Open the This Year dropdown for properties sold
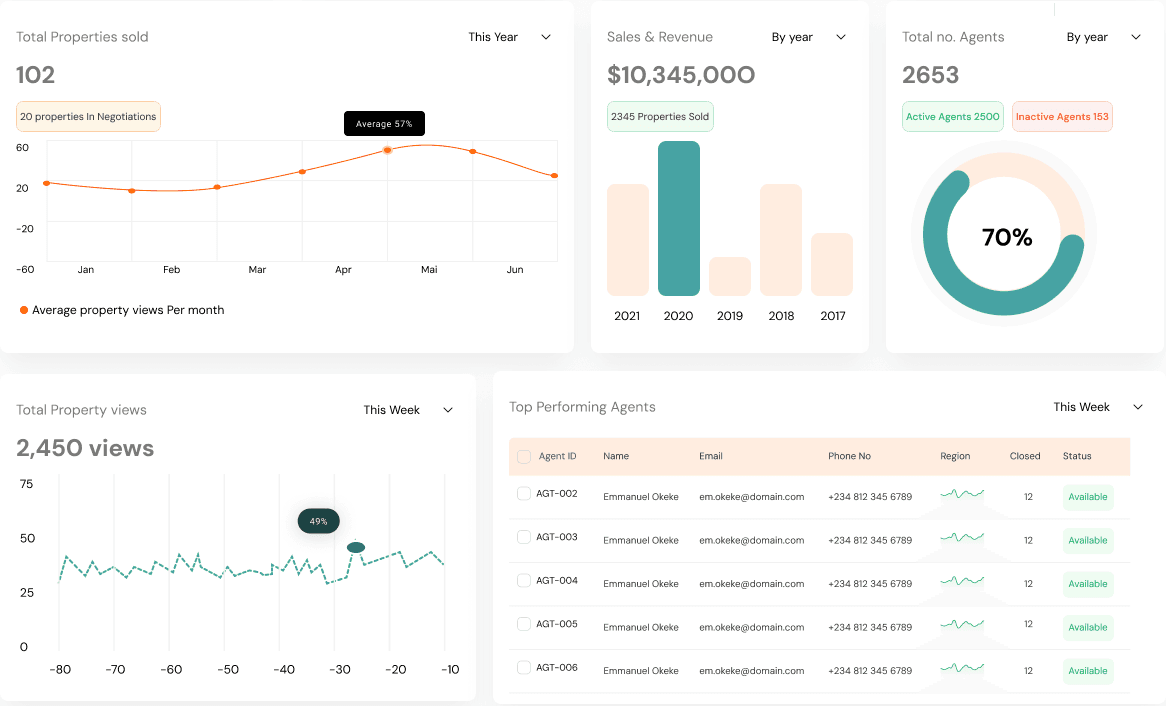The image size is (1166, 706). [509, 37]
